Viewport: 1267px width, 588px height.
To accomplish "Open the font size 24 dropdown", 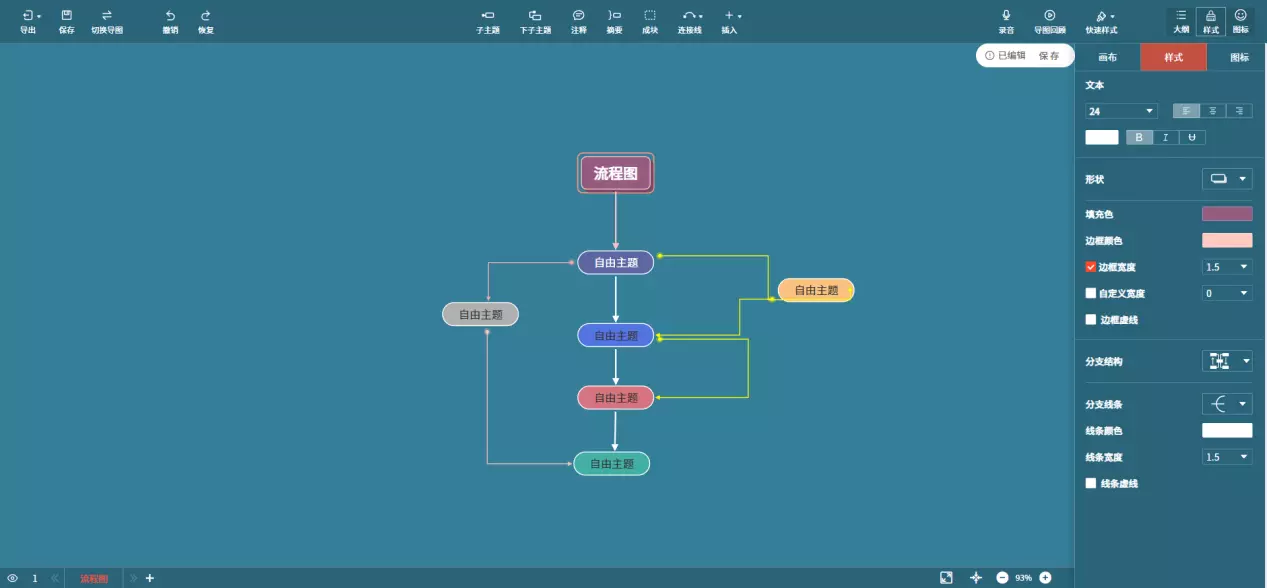I will click(1121, 111).
